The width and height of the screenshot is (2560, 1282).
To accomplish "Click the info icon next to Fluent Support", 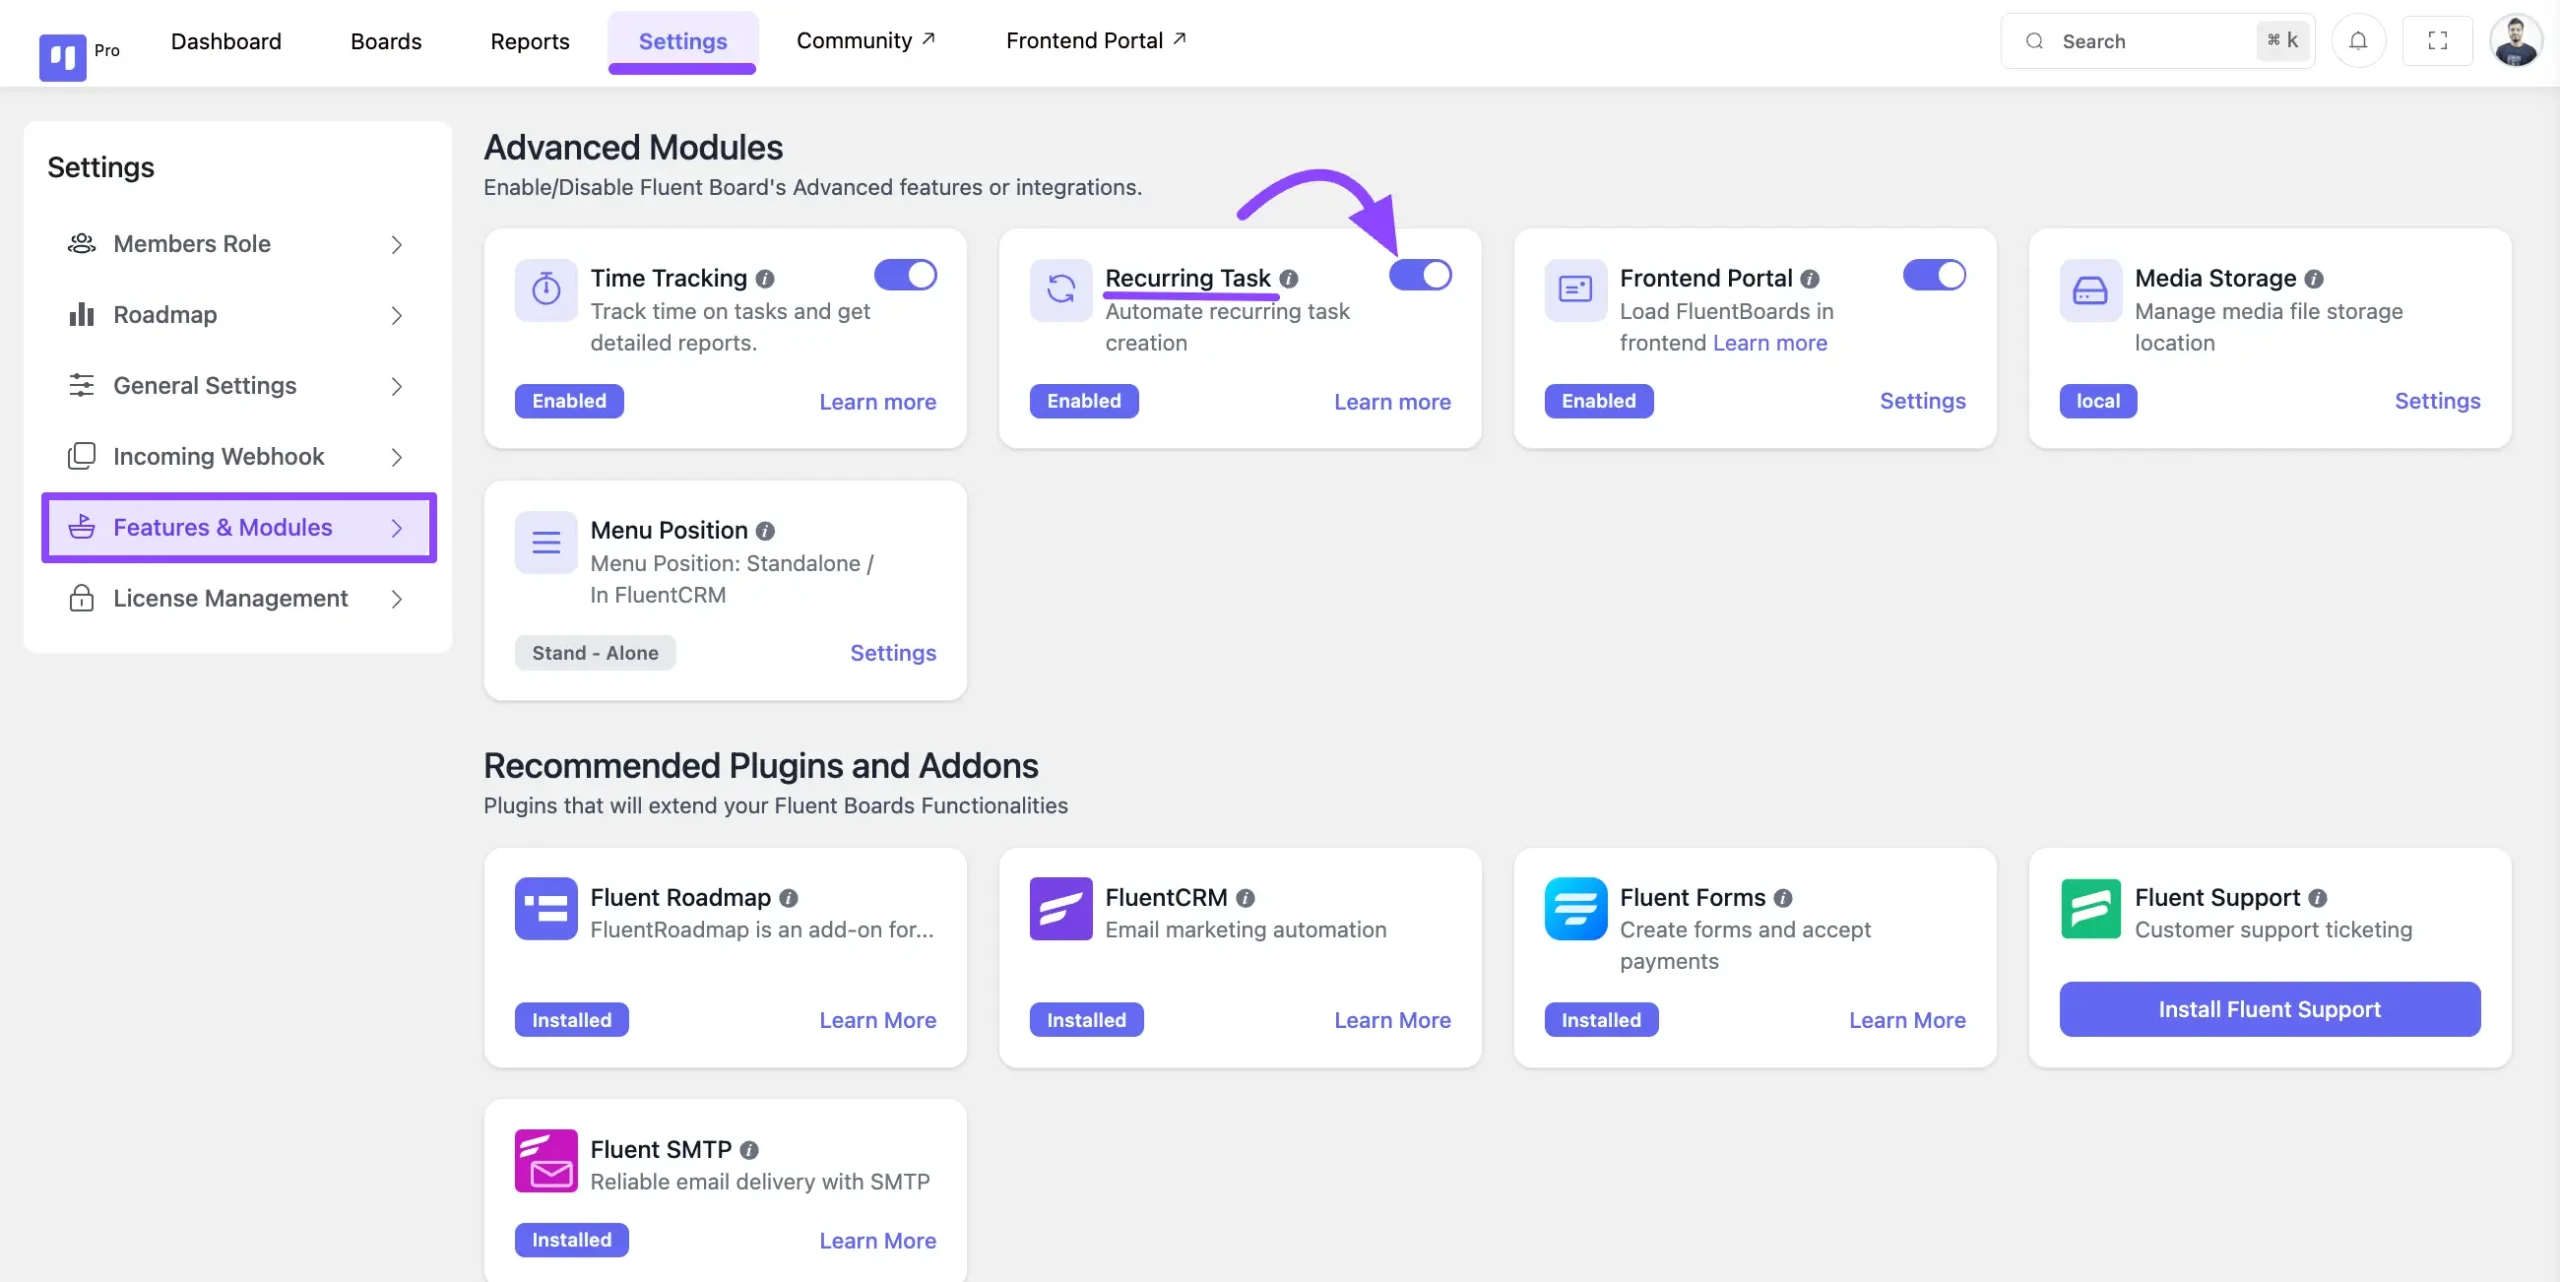I will click(2318, 898).
